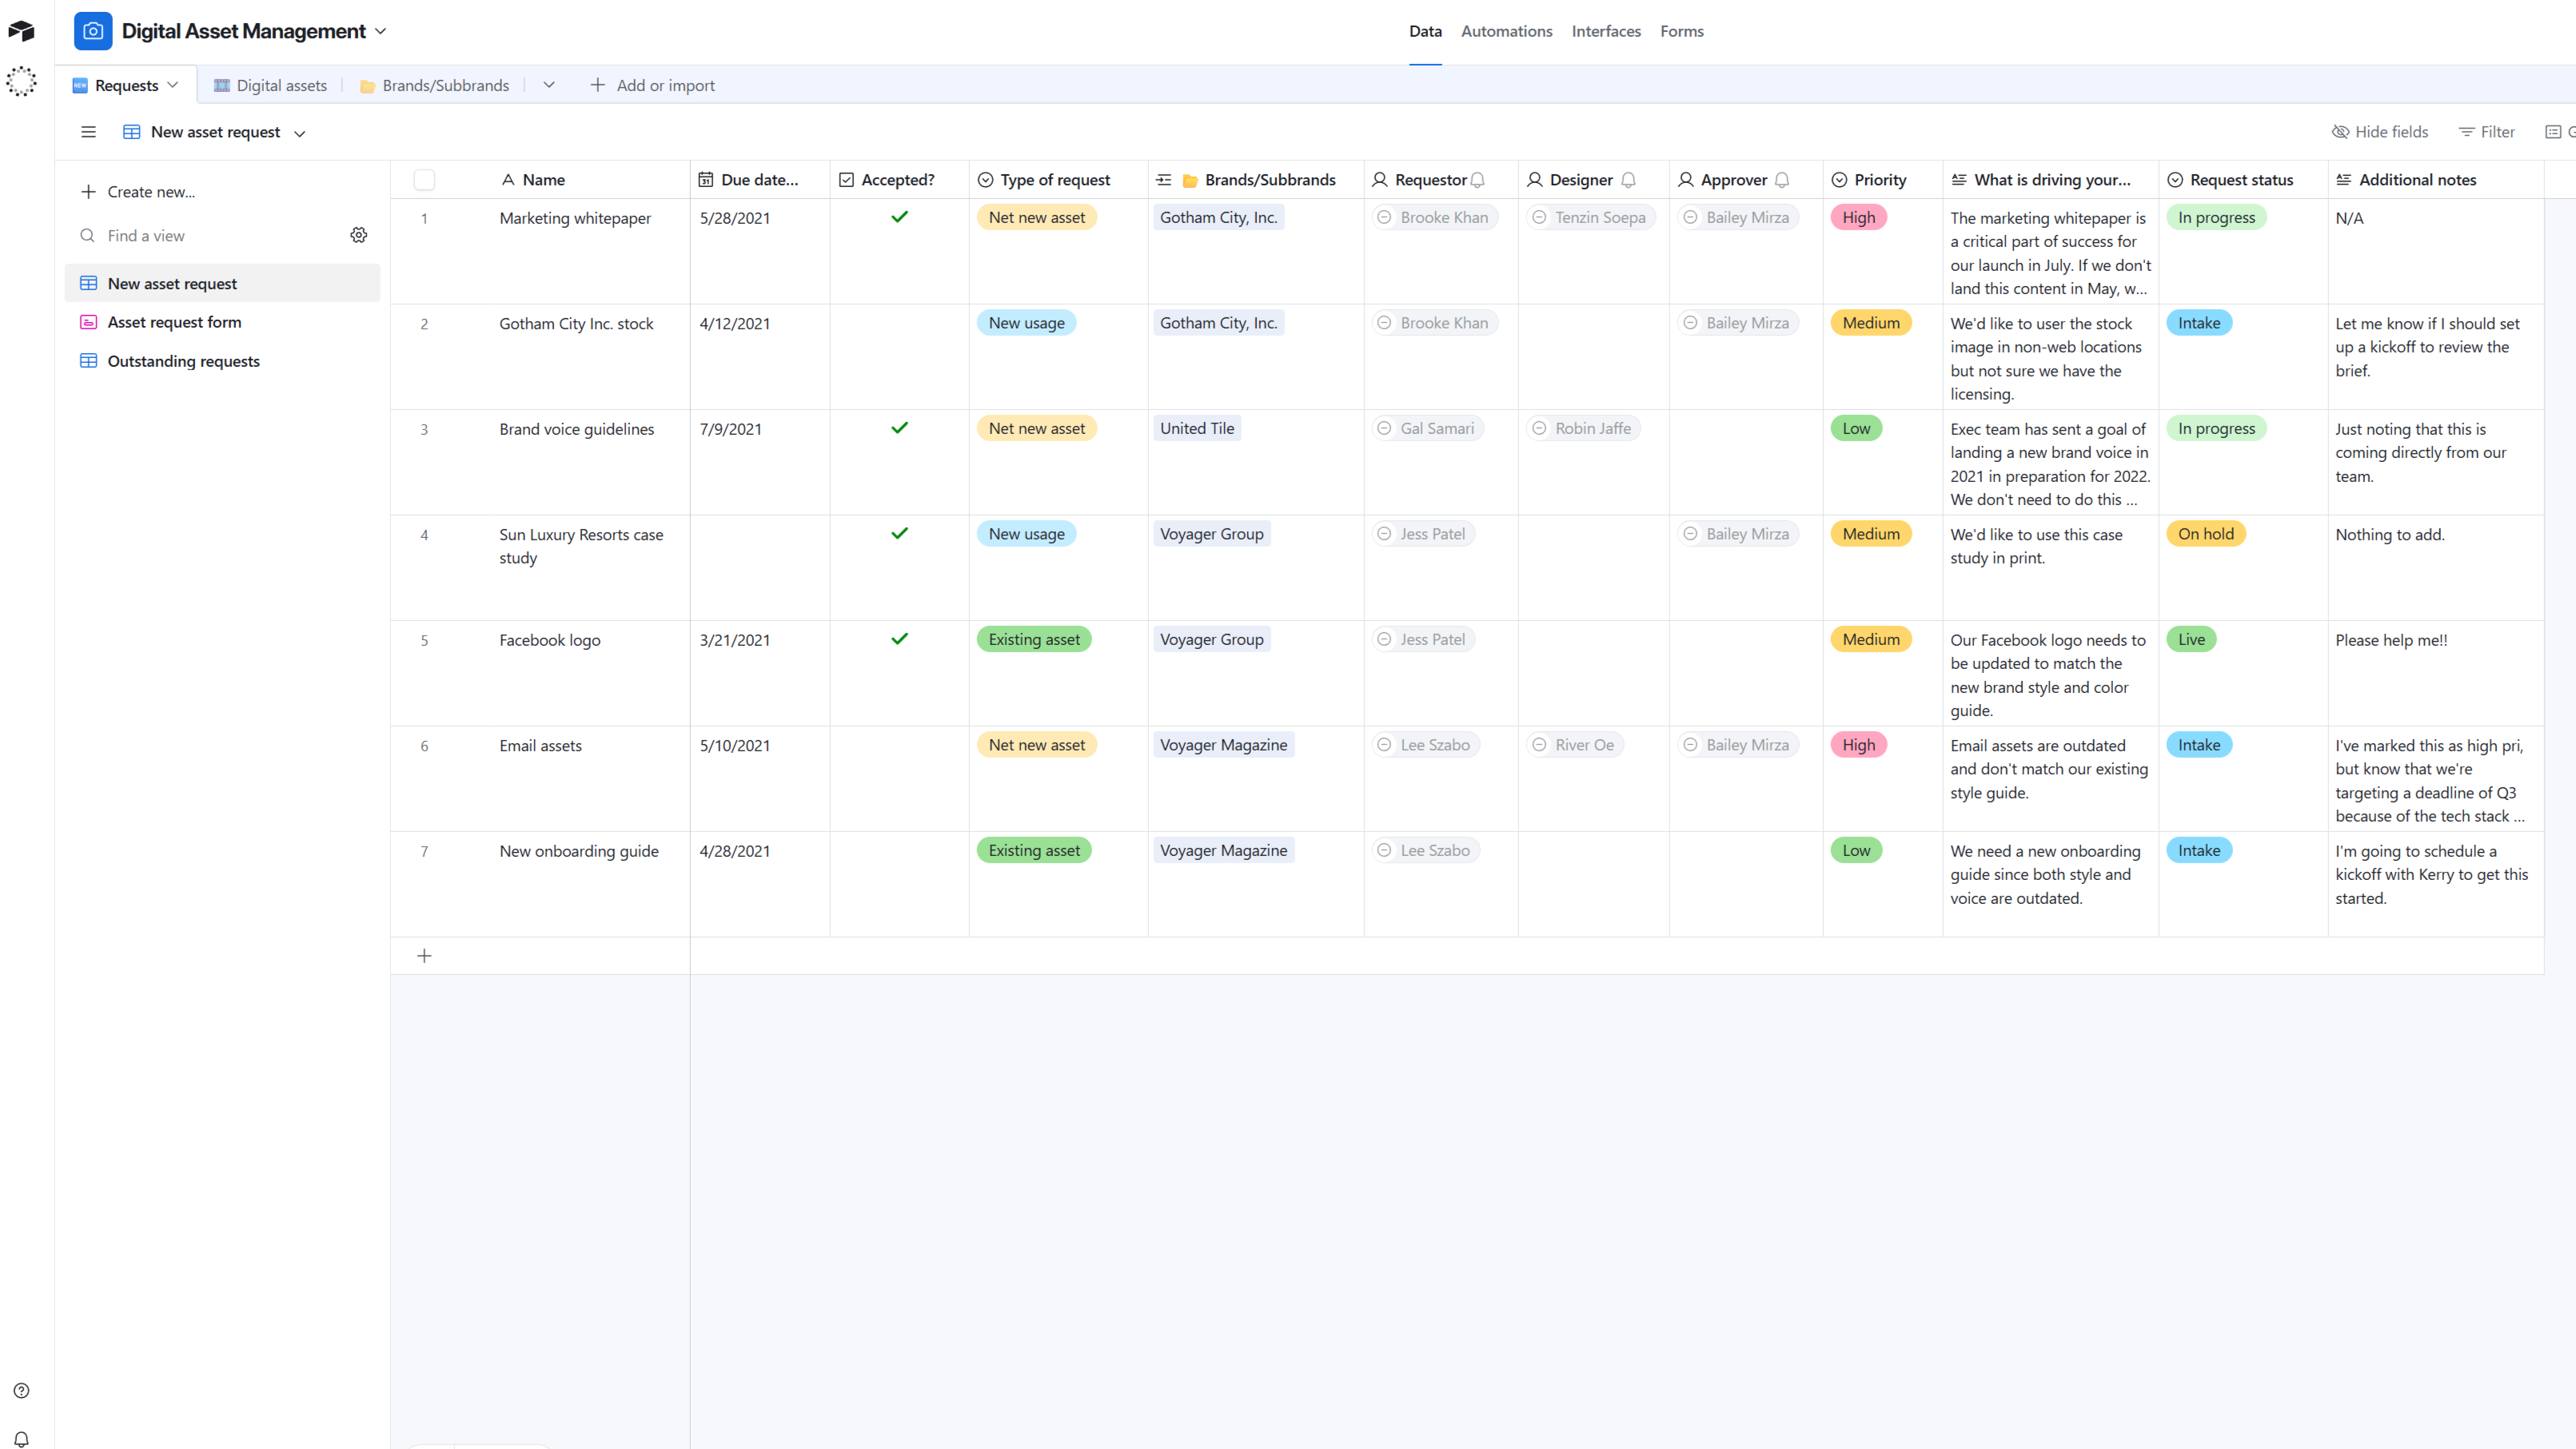Expand the Requests table tab dropdown
The width and height of the screenshot is (2576, 1449).
point(173,85)
